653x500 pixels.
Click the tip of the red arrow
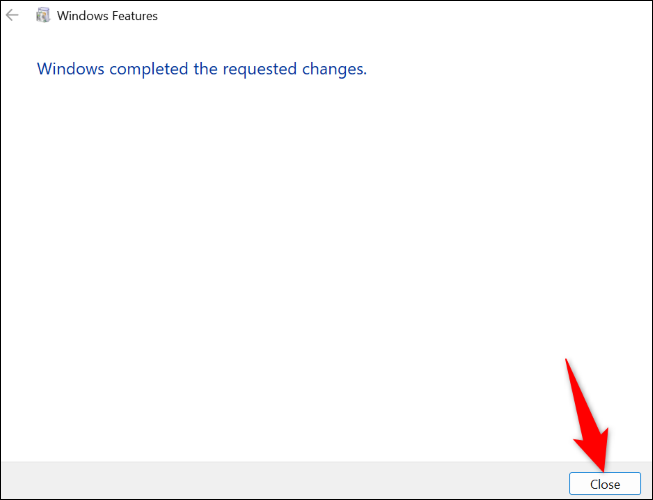603,470
